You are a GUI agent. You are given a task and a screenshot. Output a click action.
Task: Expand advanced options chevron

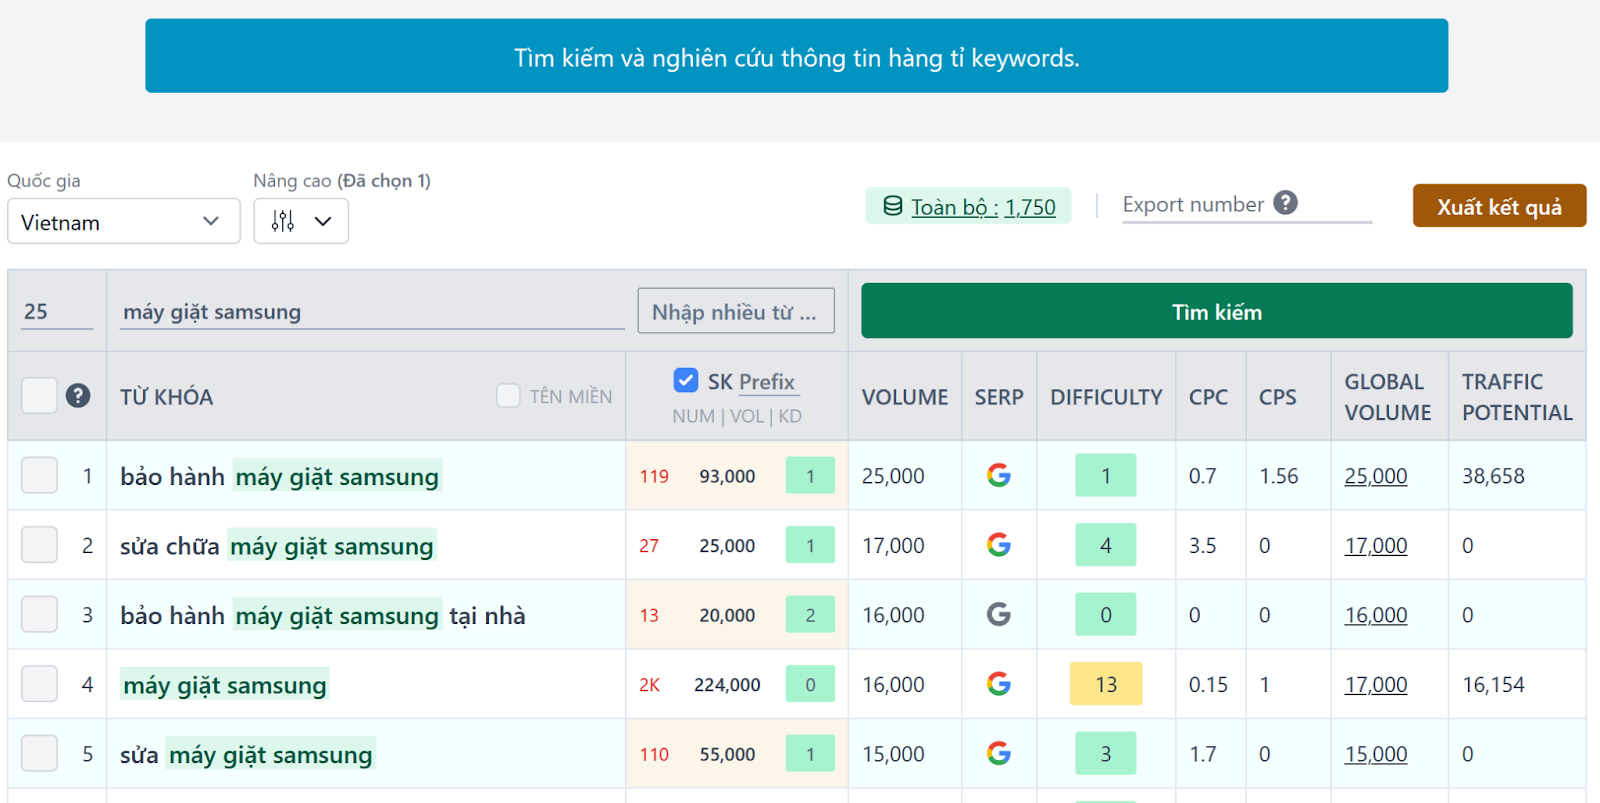pos(323,221)
